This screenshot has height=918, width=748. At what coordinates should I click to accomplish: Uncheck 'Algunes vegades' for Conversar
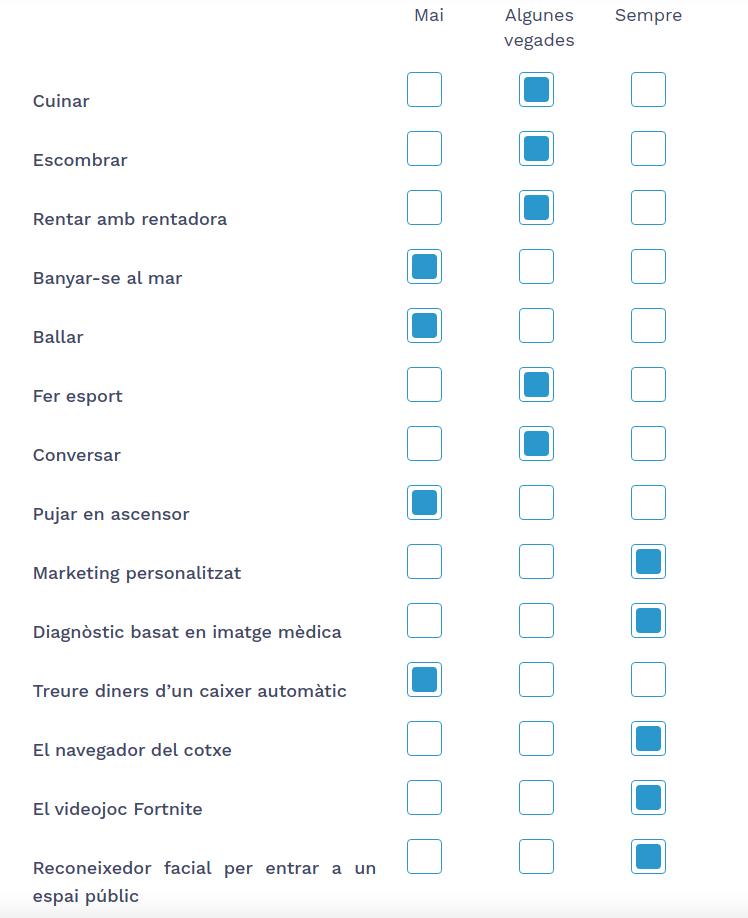tap(536, 444)
